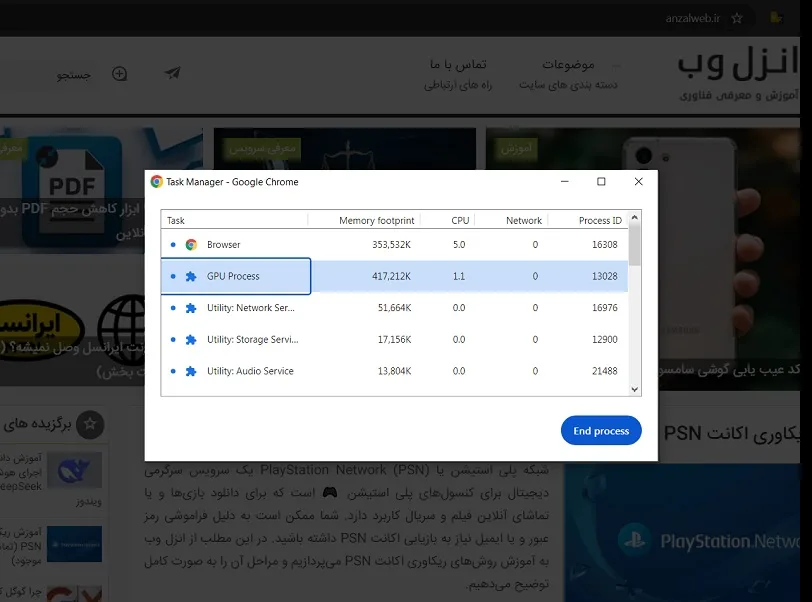Click memory value 13,804K
Image resolution: width=812 pixels, height=602 pixels.
click(x=395, y=371)
